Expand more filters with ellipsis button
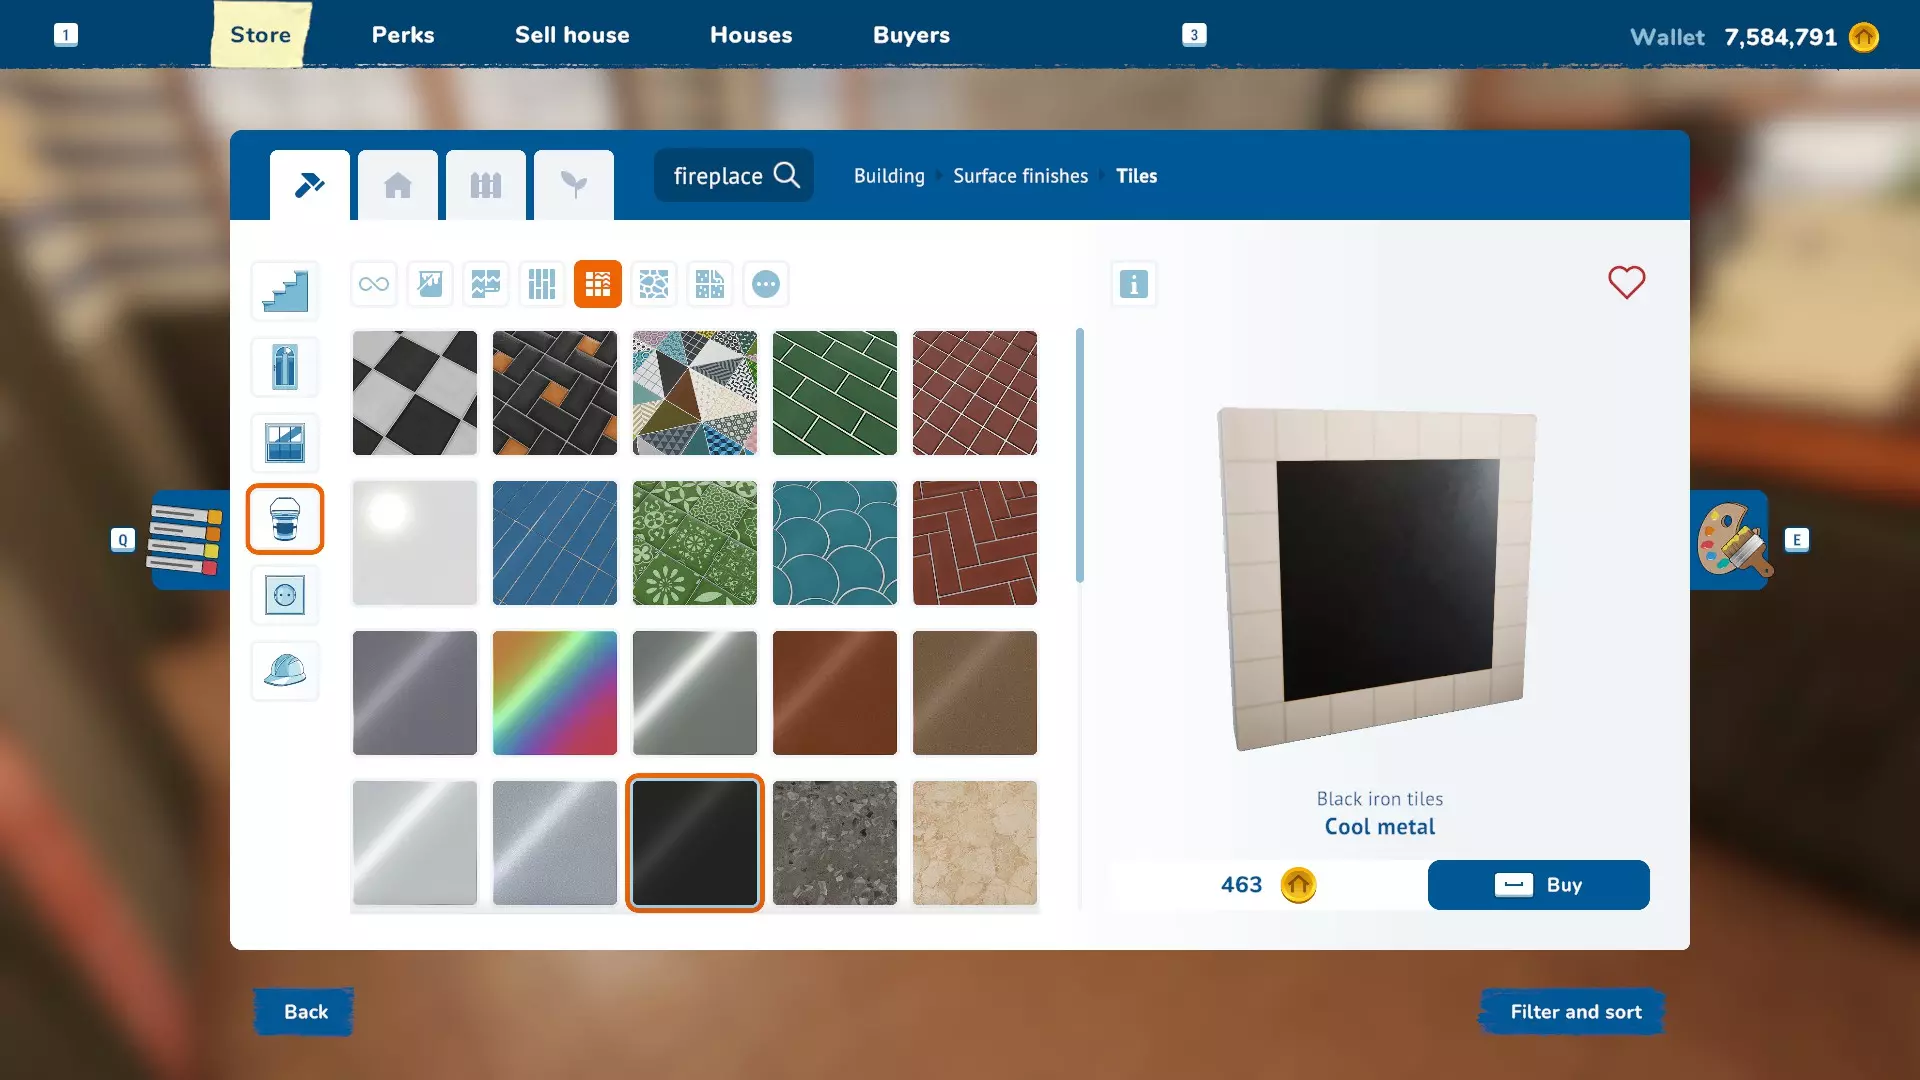This screenshot has width=1920, height=1080. (766, 284)
